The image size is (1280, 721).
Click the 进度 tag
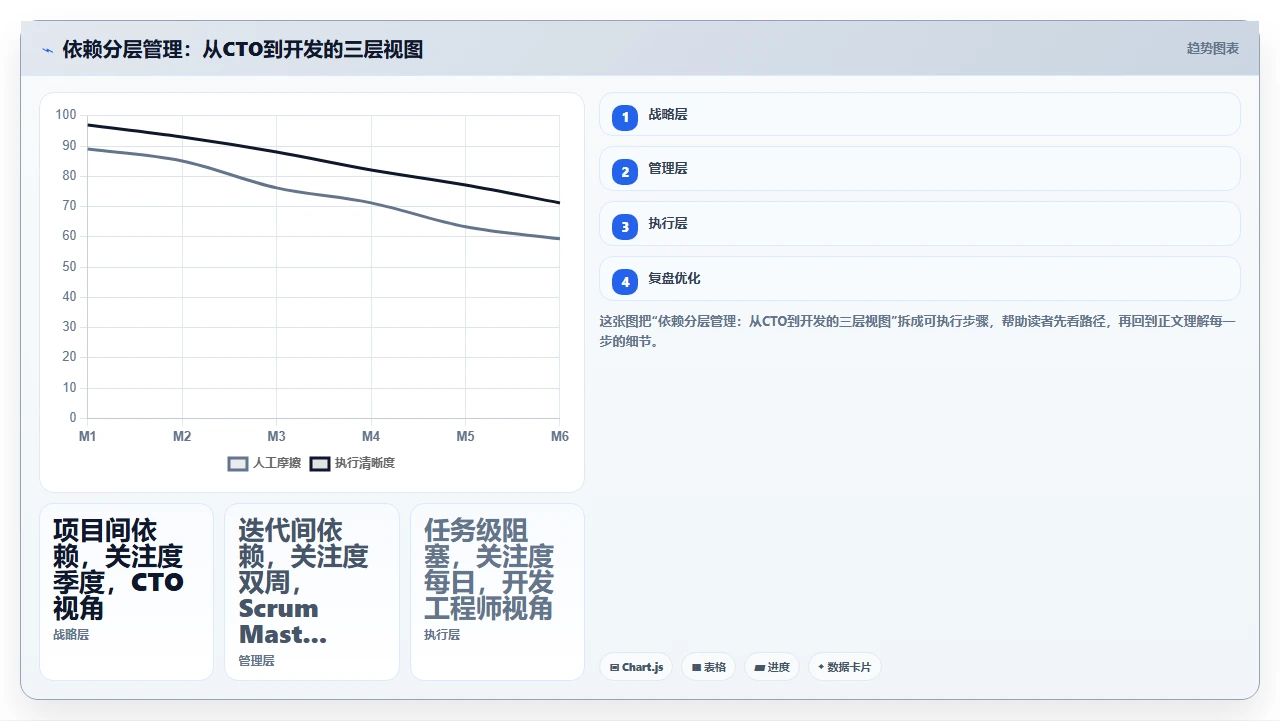point(772,667)
